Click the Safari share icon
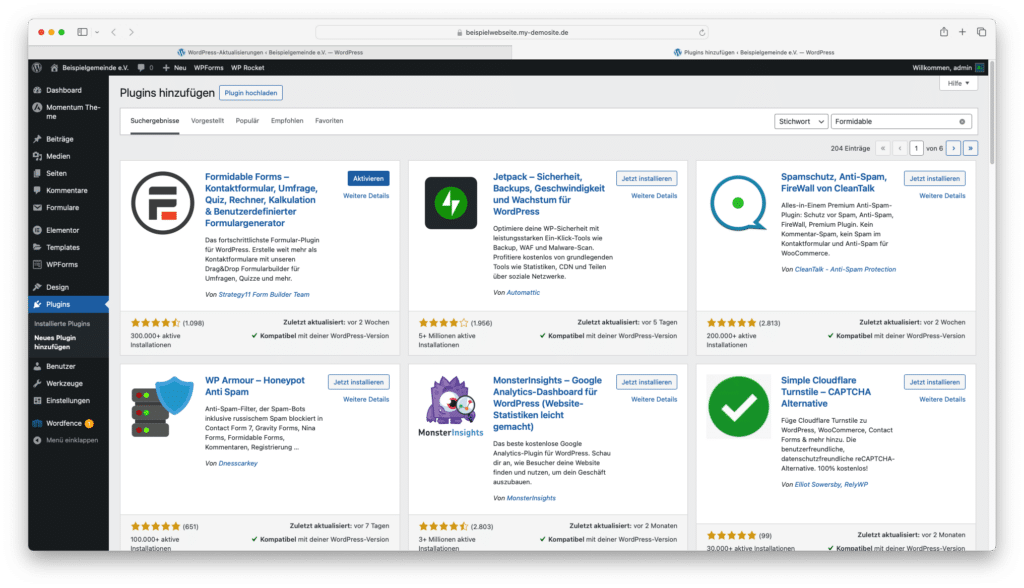 [x=944, y=31]
